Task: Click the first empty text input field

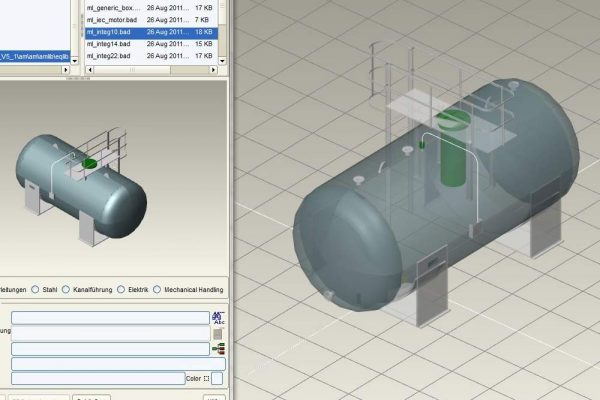Action: [x=110, y=317]
